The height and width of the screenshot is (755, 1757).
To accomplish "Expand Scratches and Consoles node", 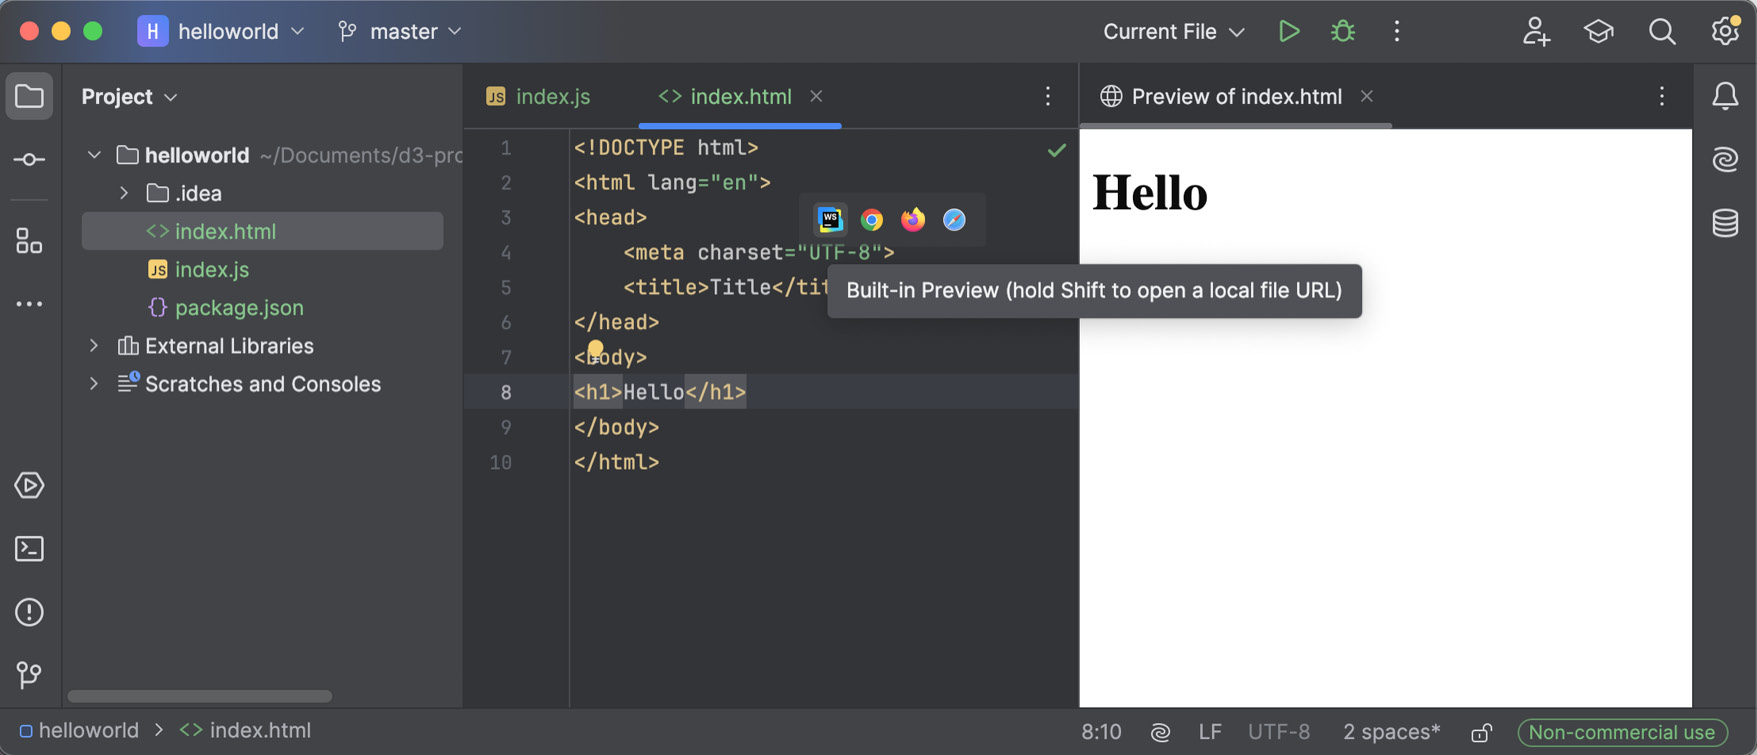I will pyautogui.click(x=94, y=384).
